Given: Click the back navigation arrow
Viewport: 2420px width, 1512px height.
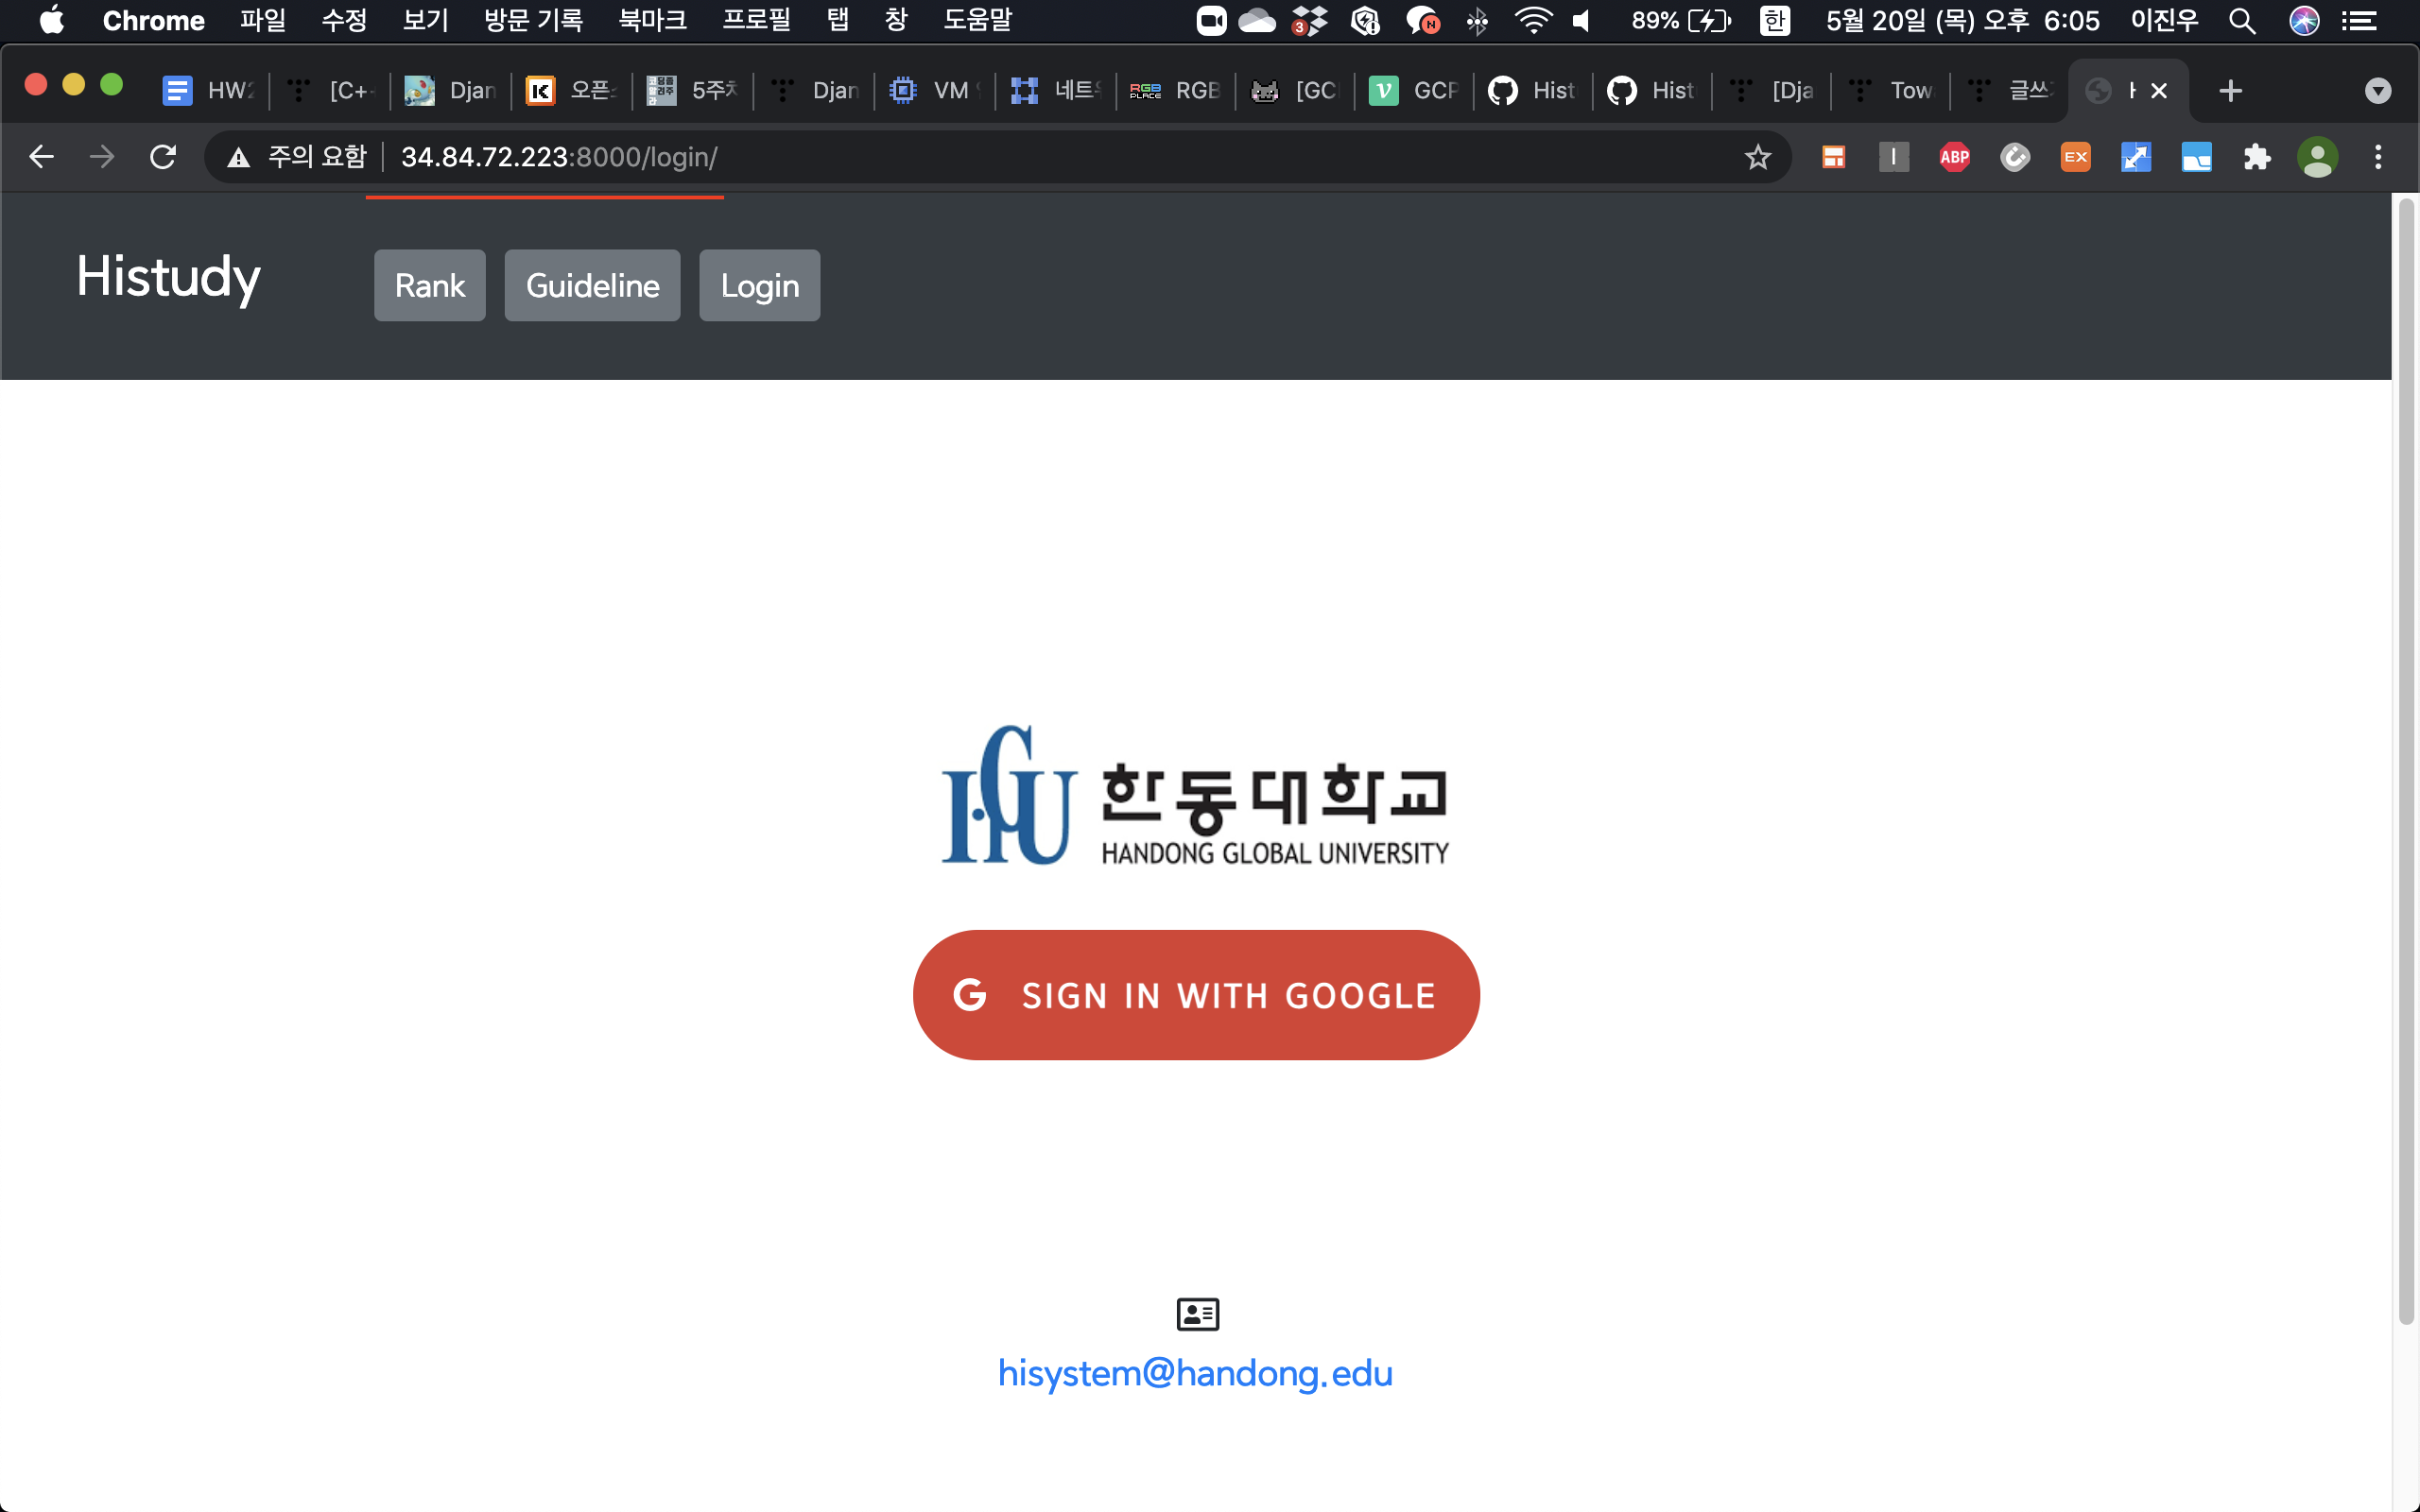Looking at the screenshot, I should tap(41, 157).
